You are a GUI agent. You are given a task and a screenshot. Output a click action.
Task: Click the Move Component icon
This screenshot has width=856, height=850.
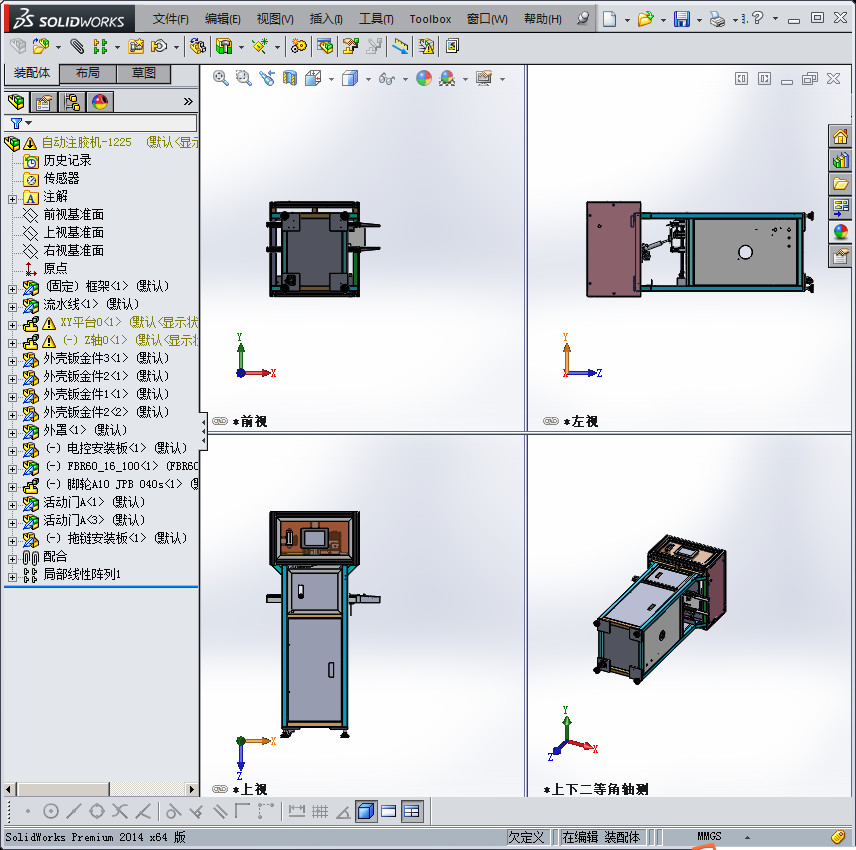pos(159,46)
